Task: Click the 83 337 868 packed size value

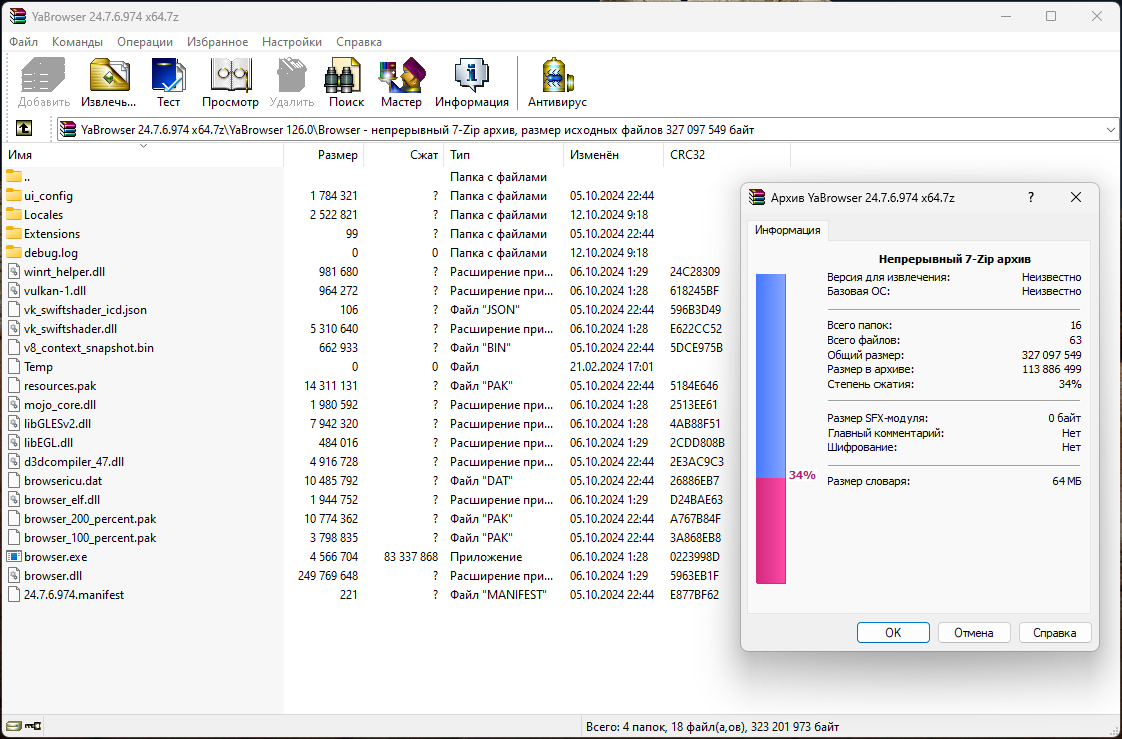Action: click(411, 557)
